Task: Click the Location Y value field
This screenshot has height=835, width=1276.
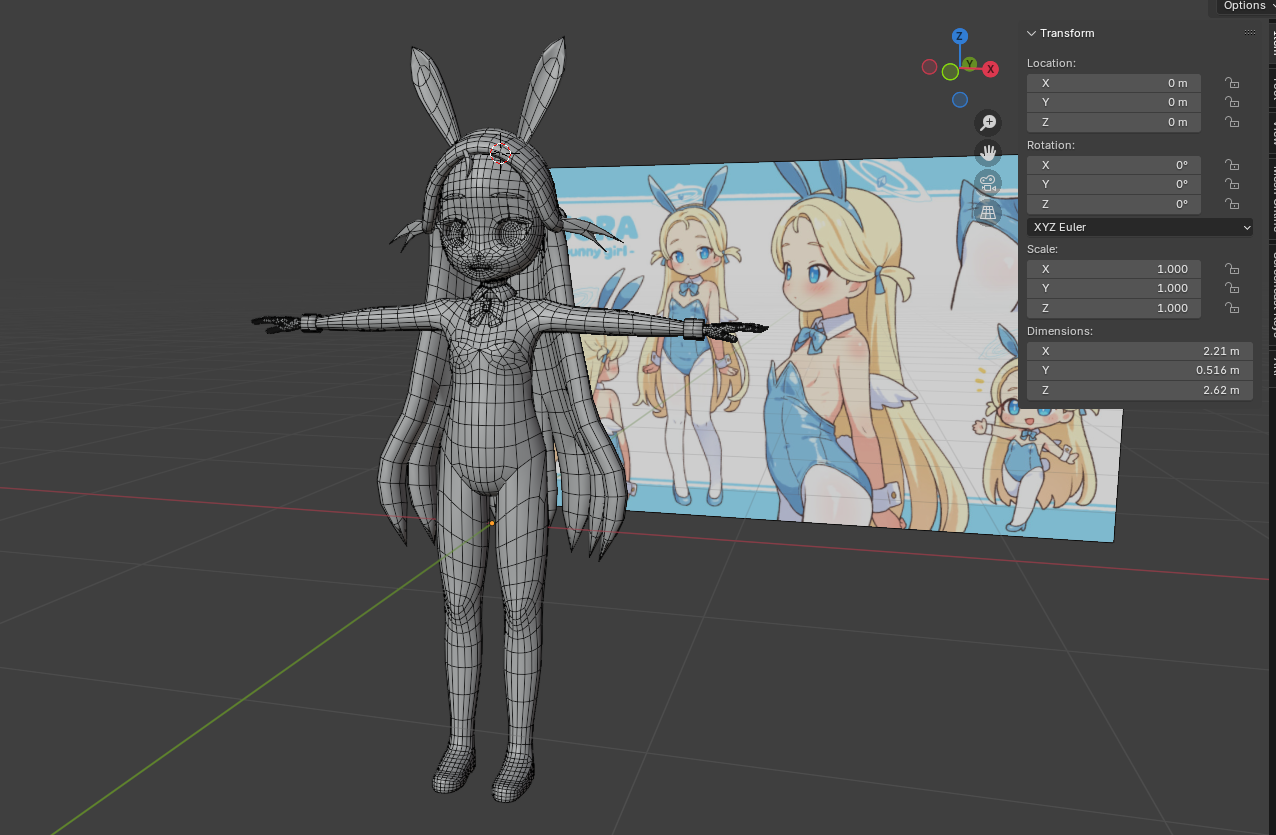Action: tap(1114, 102)
